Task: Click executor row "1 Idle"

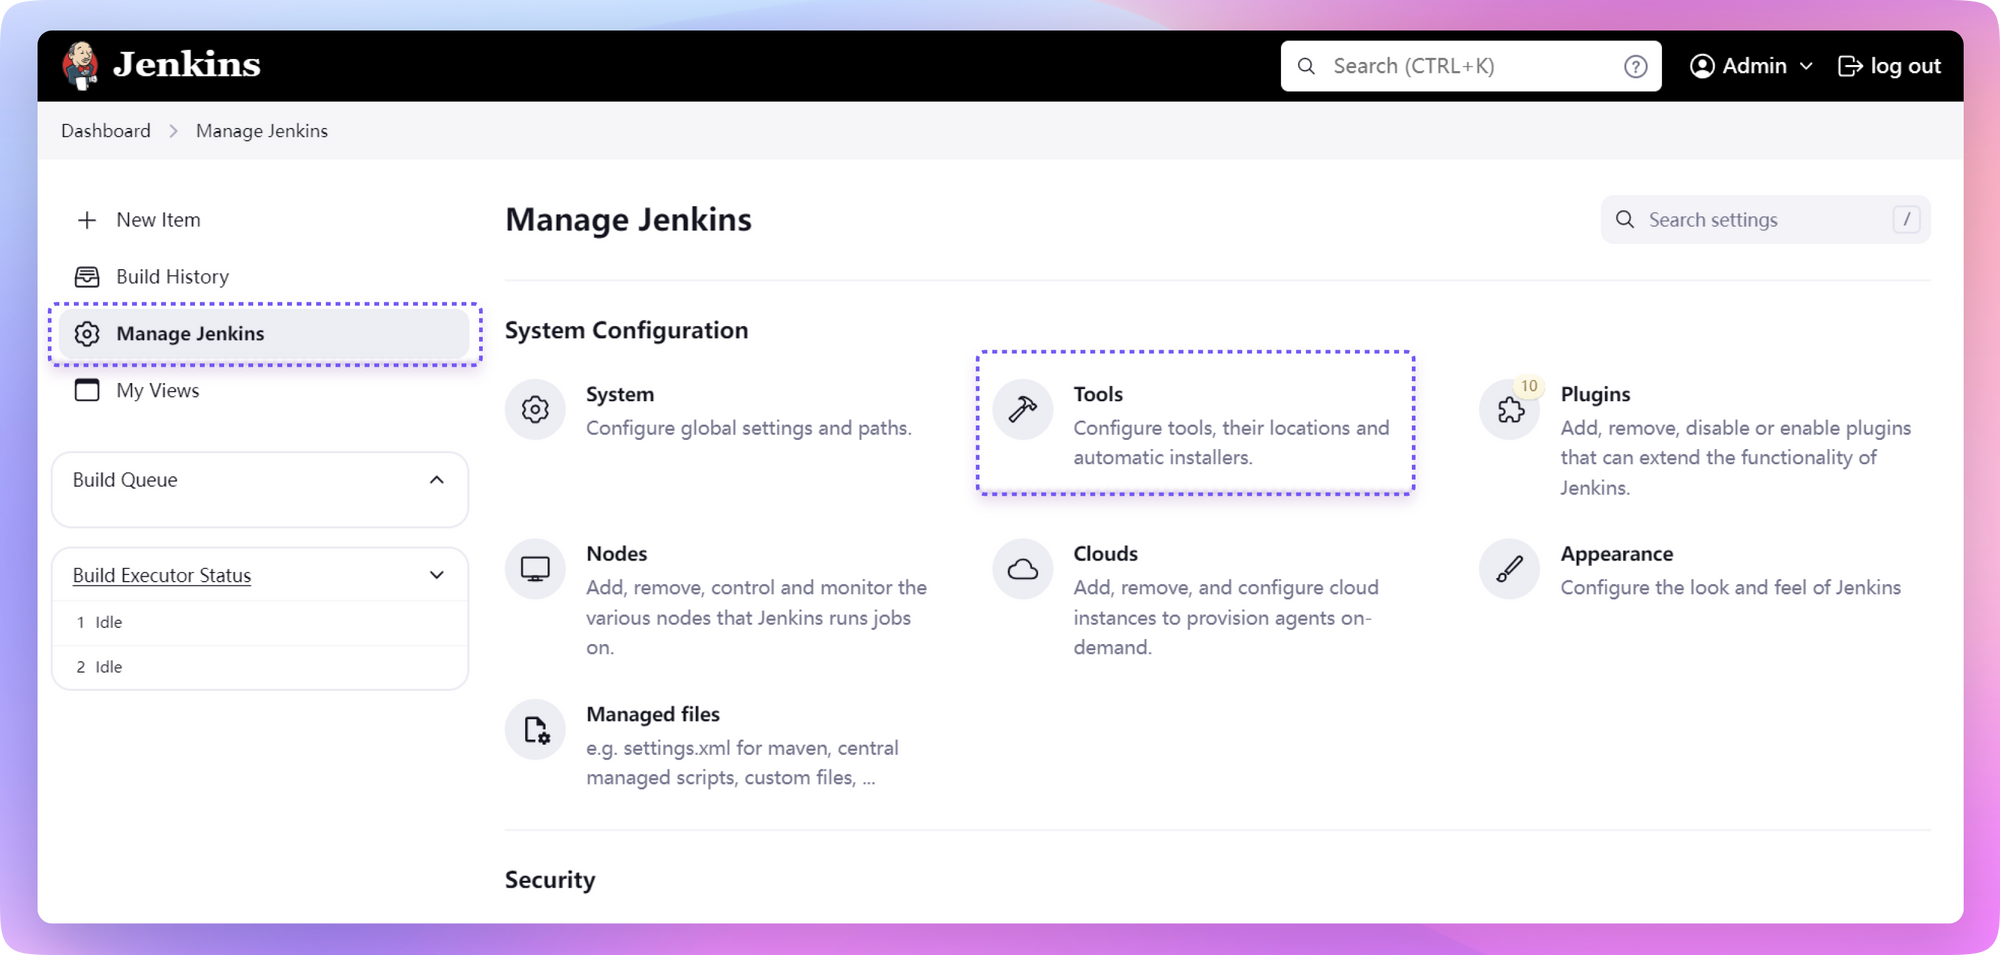Action: tap(260, 622)
